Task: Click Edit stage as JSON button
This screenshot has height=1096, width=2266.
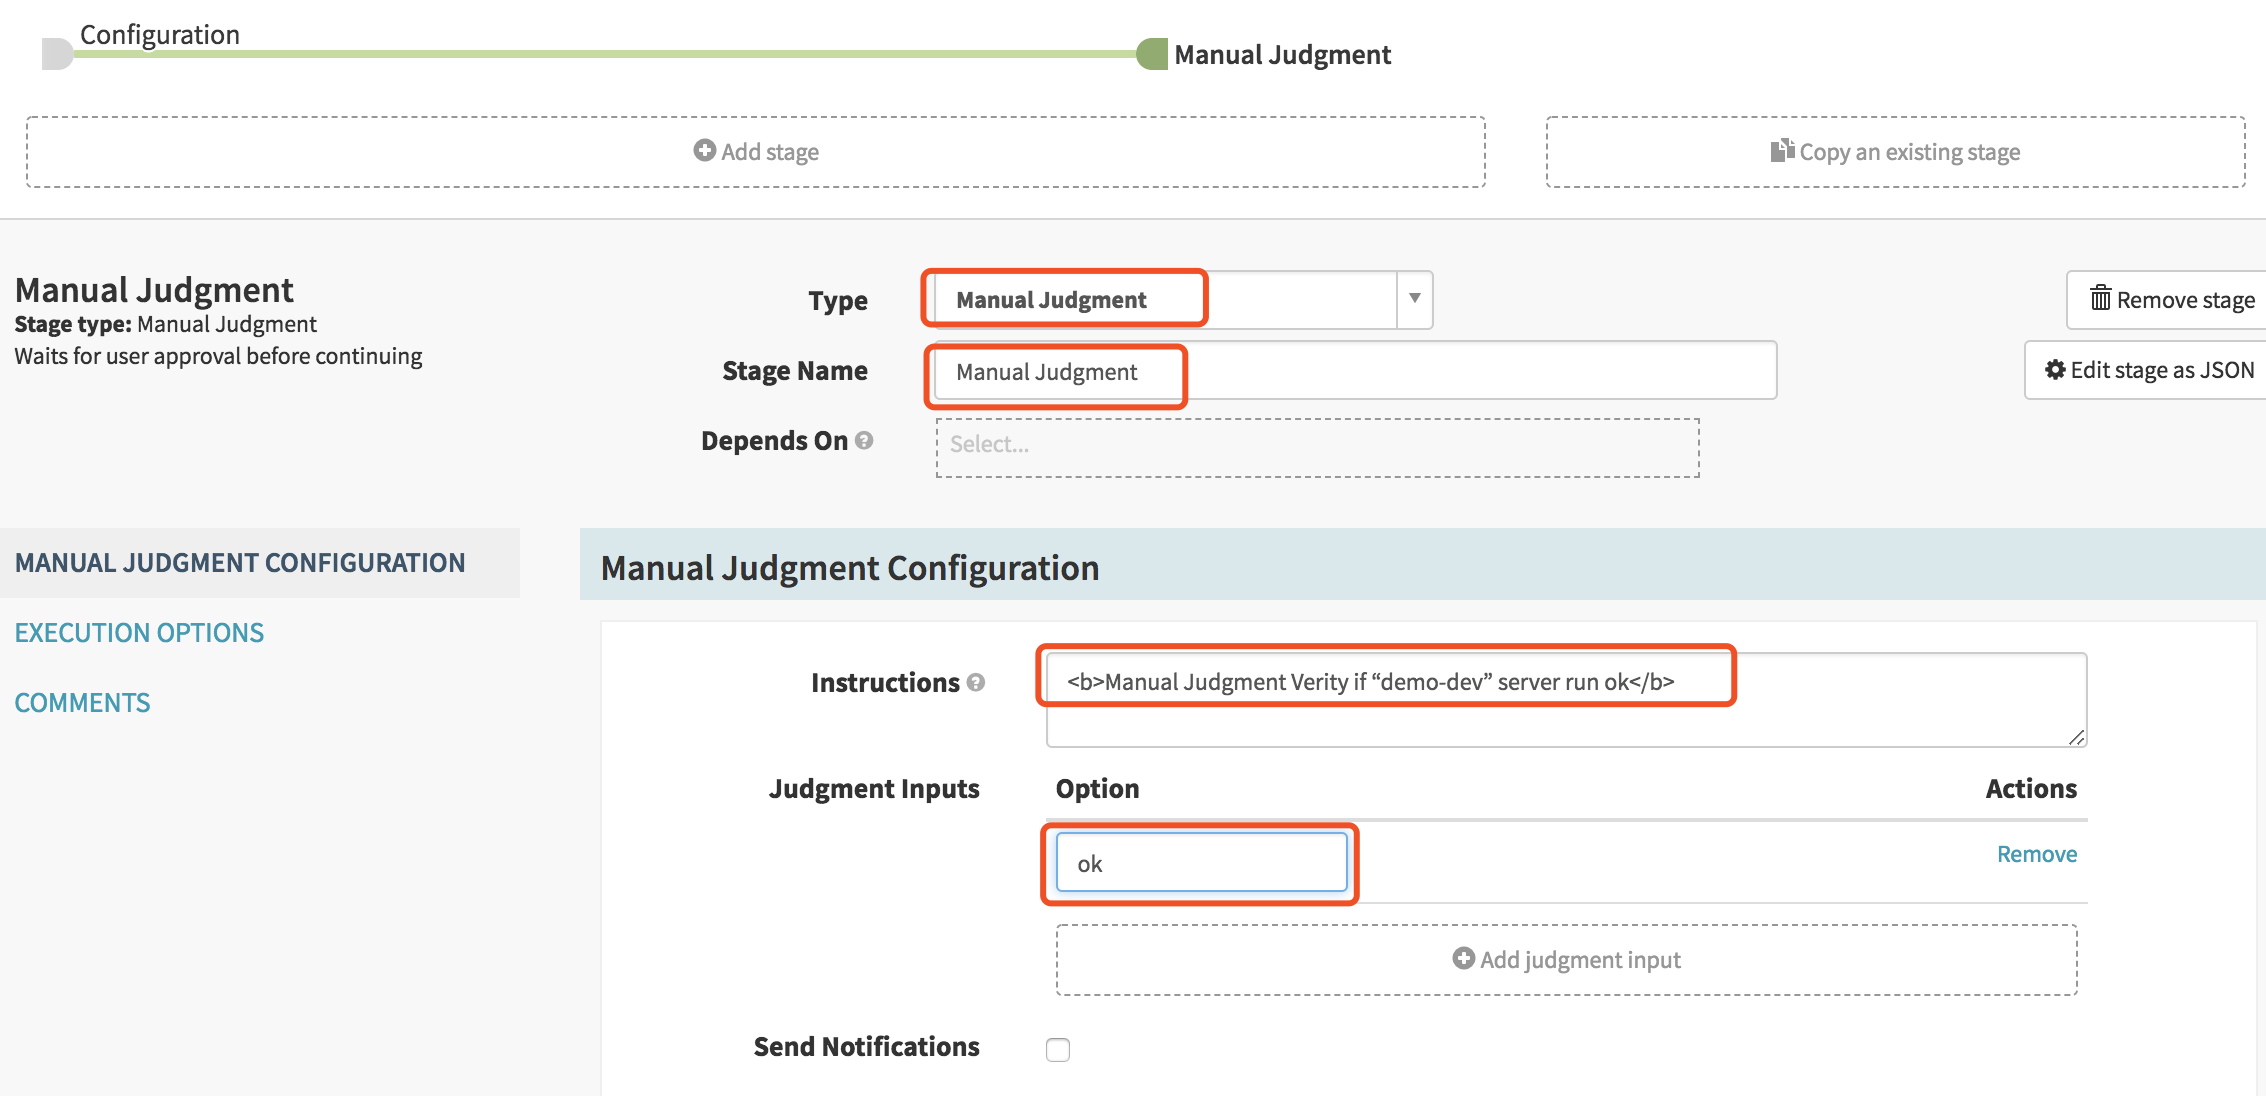Action: point(2149,370)
